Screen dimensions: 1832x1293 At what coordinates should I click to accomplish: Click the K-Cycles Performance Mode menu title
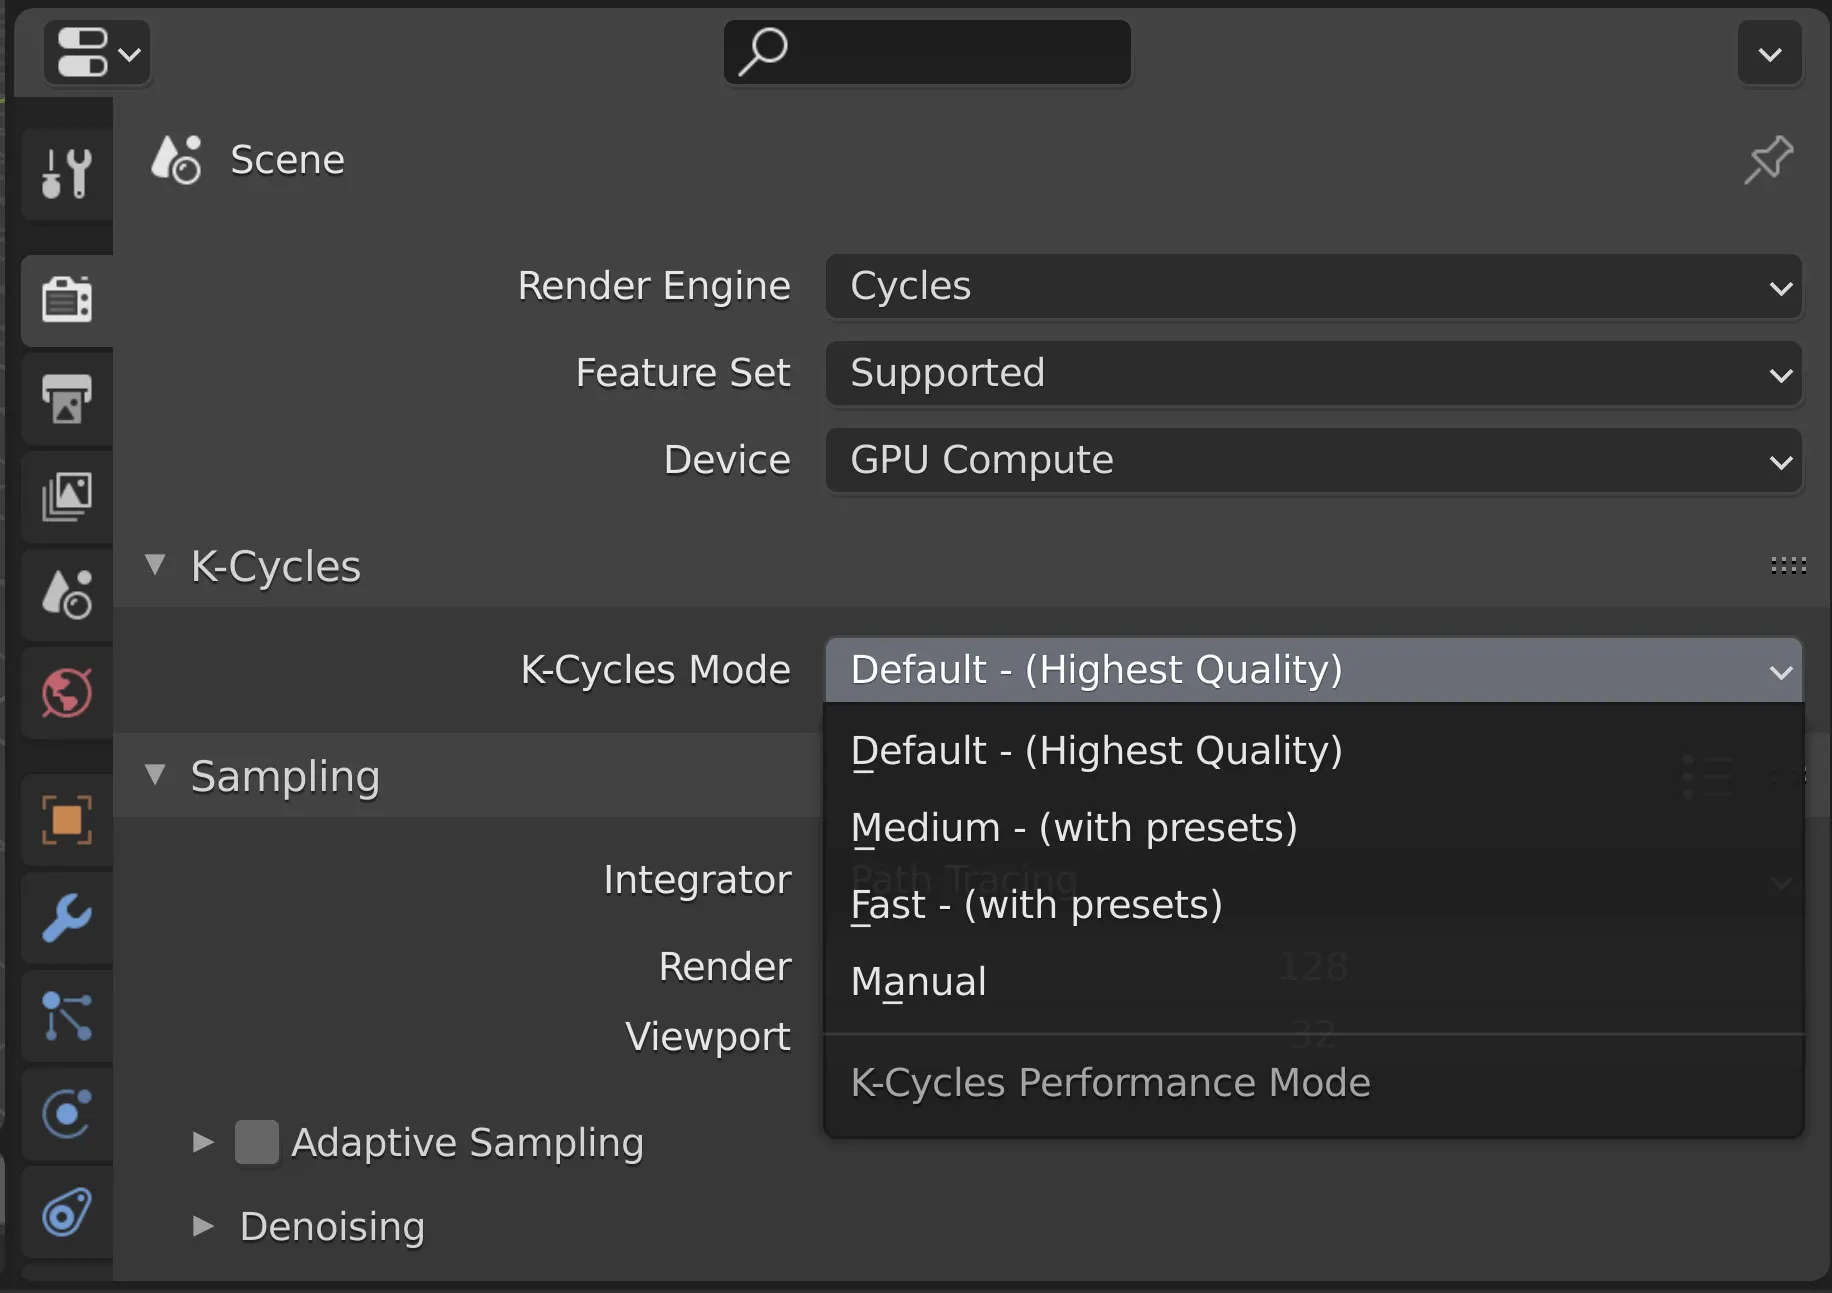(1110, 1083)
